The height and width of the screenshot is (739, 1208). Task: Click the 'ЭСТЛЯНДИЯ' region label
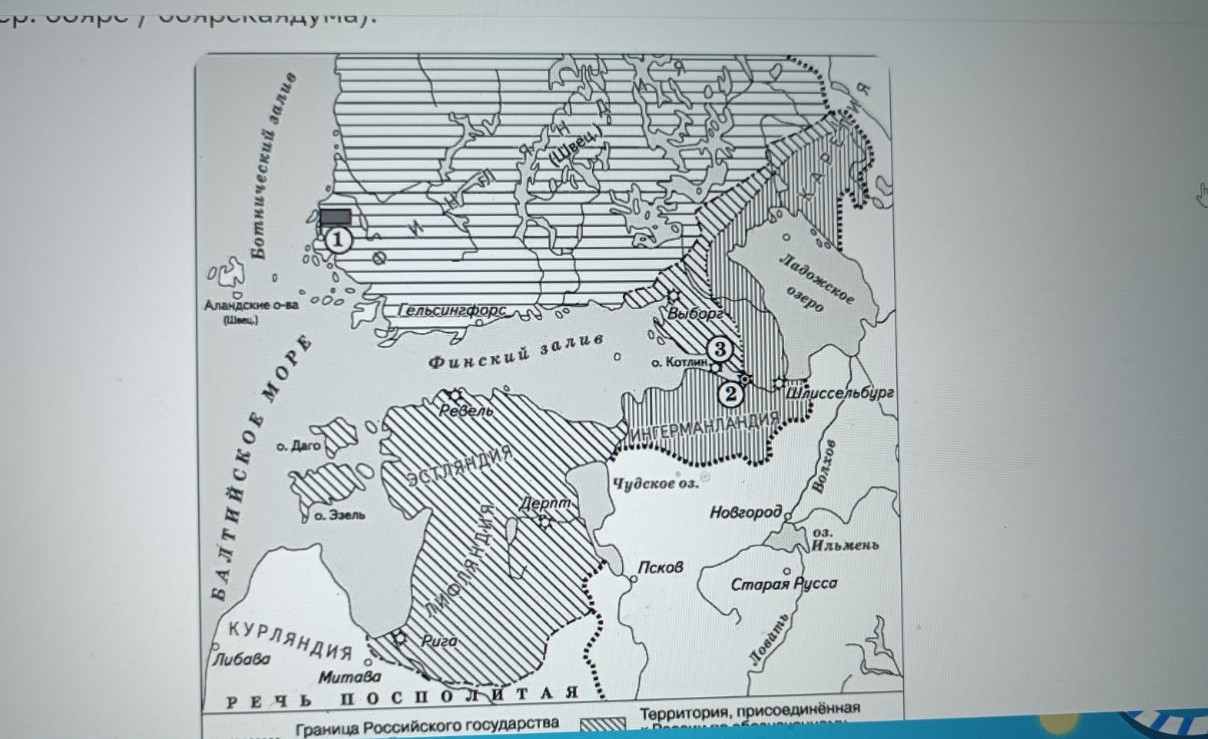[460, 467]
